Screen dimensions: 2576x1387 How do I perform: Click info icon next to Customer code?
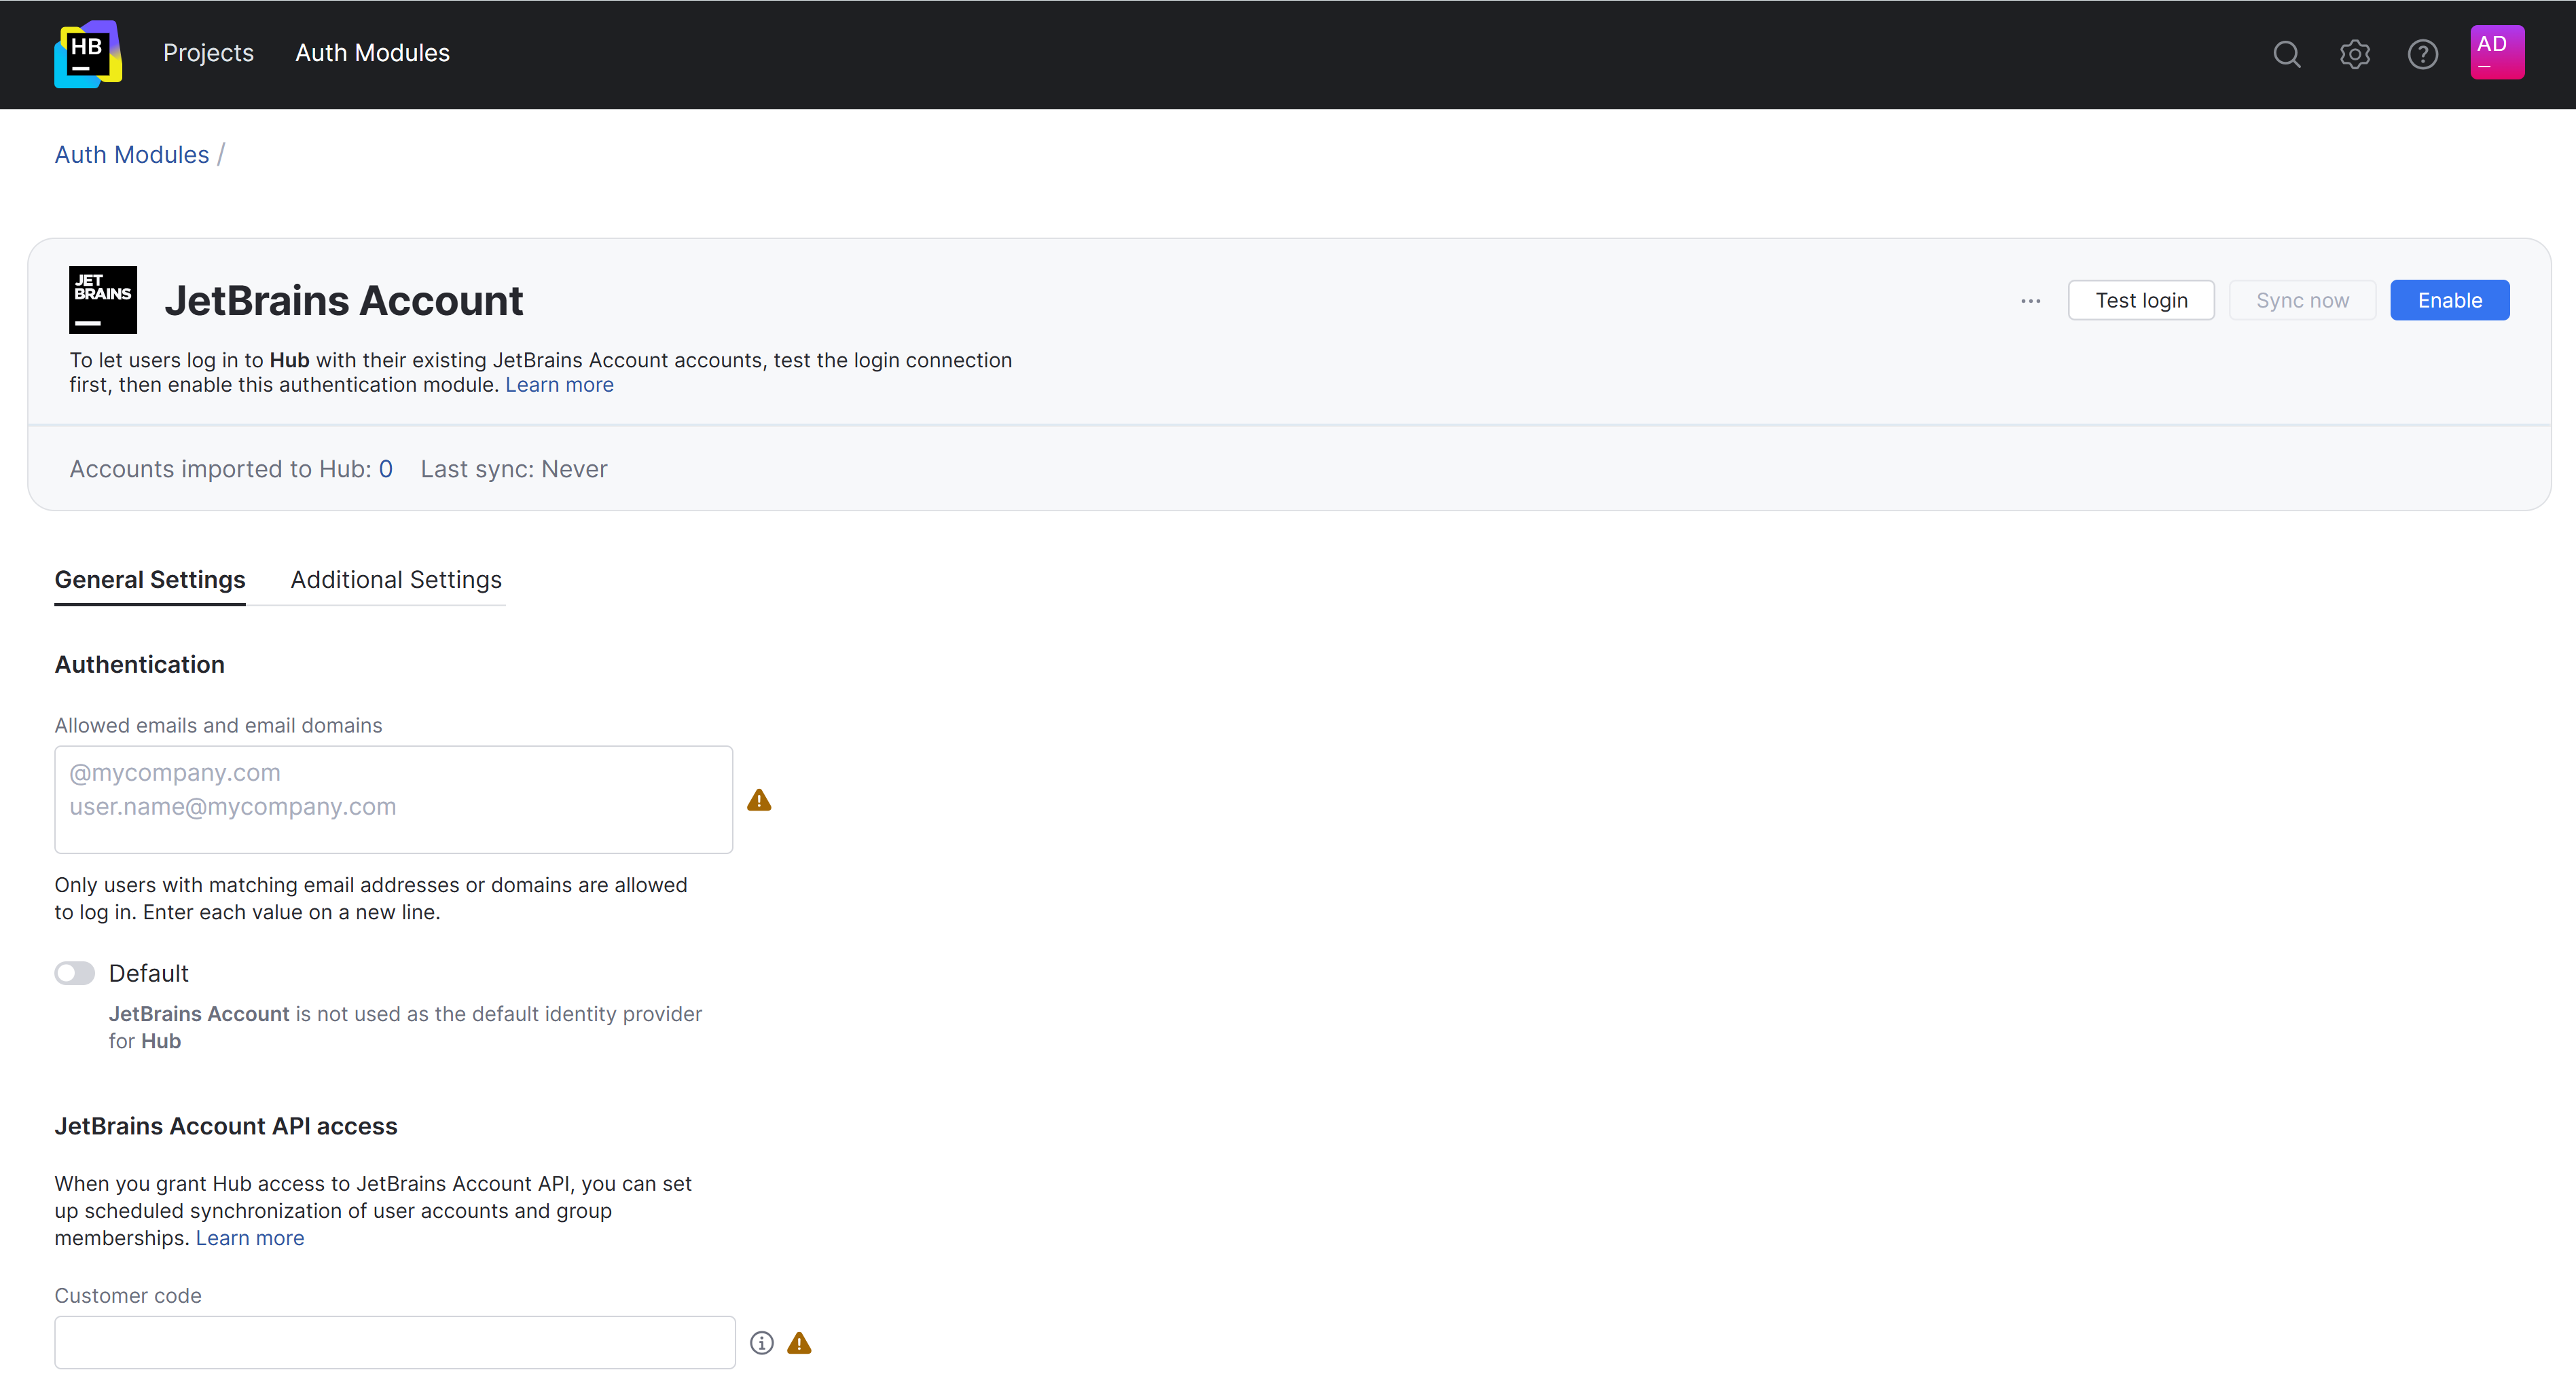[x=762, y=1343]
